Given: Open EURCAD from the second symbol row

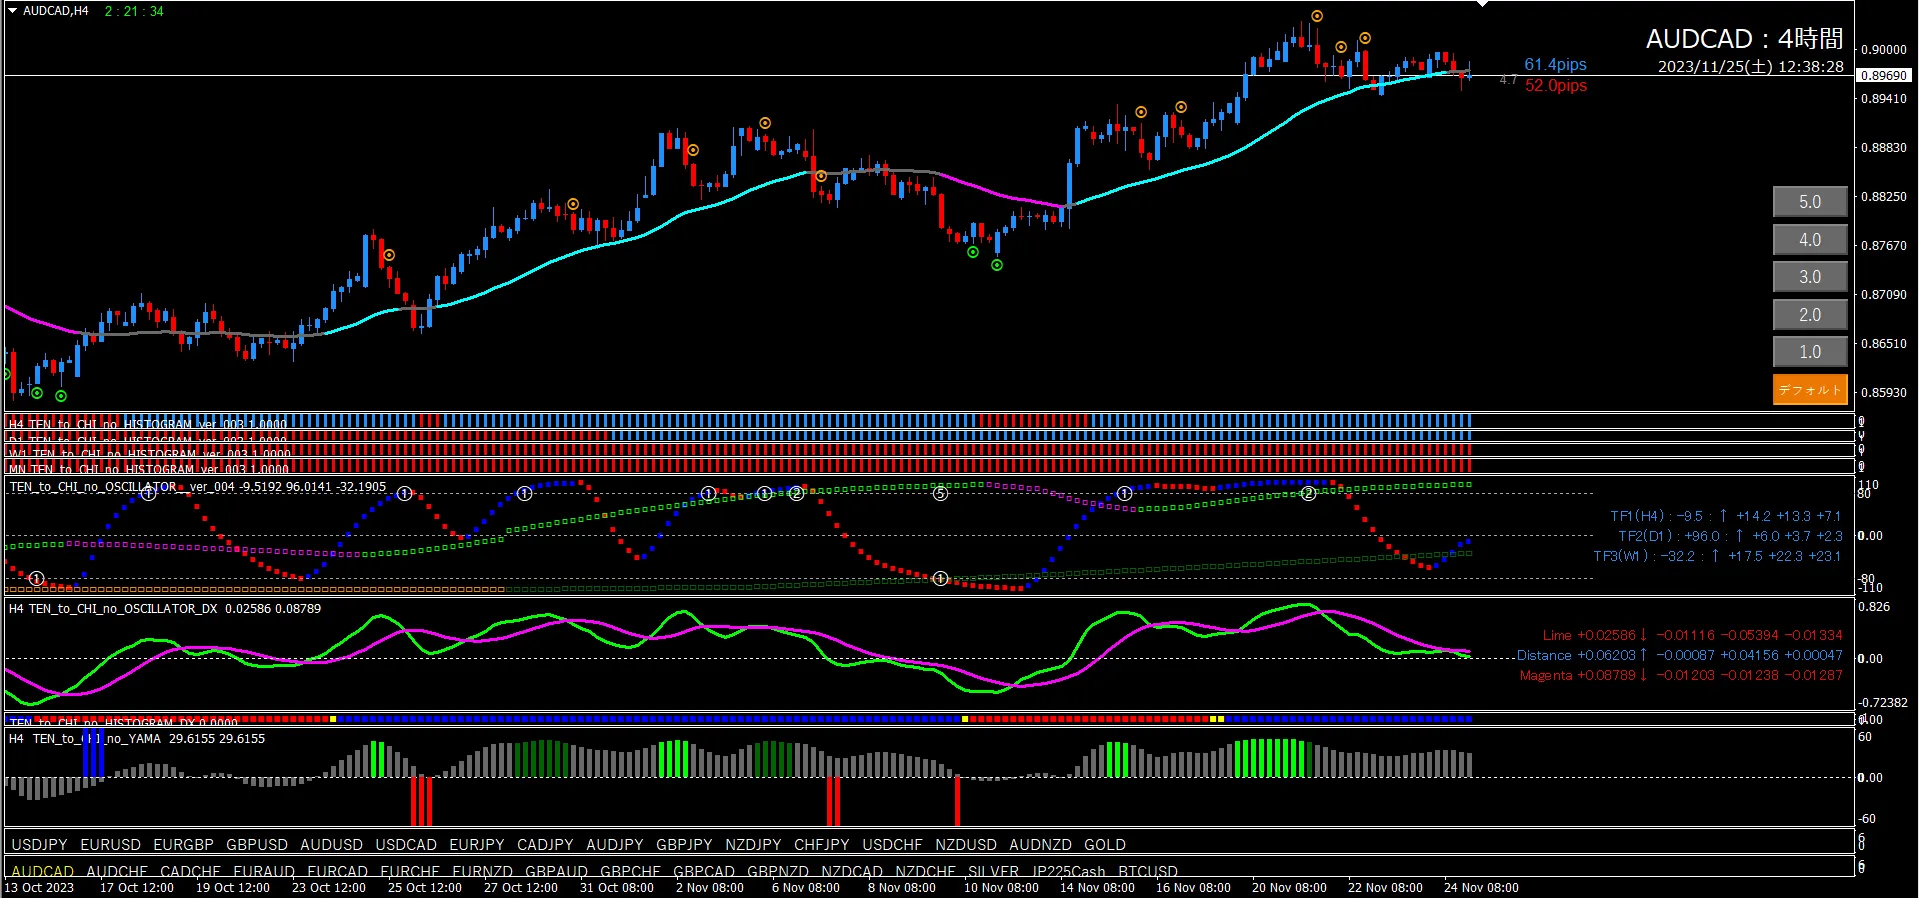Looking at the screenshot, I should coord(338,872).
